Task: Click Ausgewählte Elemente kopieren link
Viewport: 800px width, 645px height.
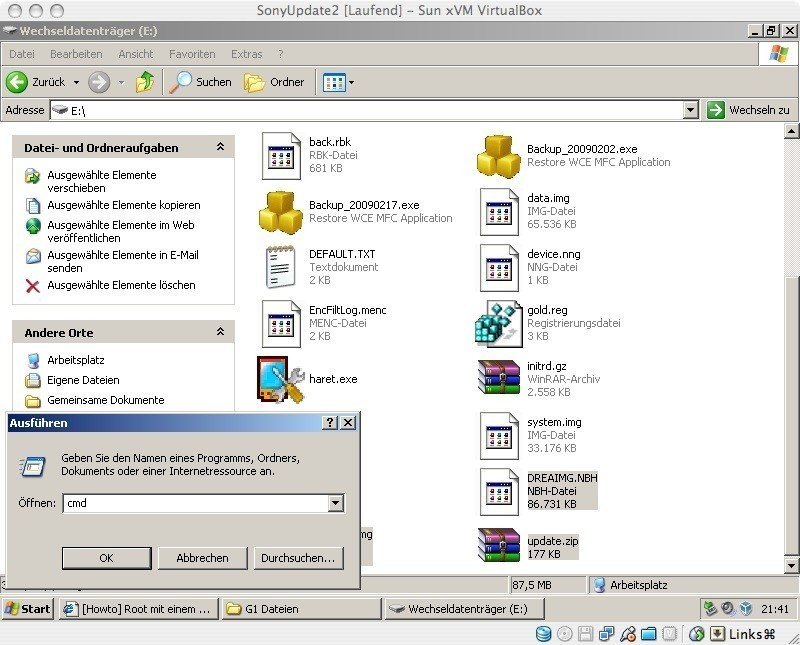Action: point(124,205)
